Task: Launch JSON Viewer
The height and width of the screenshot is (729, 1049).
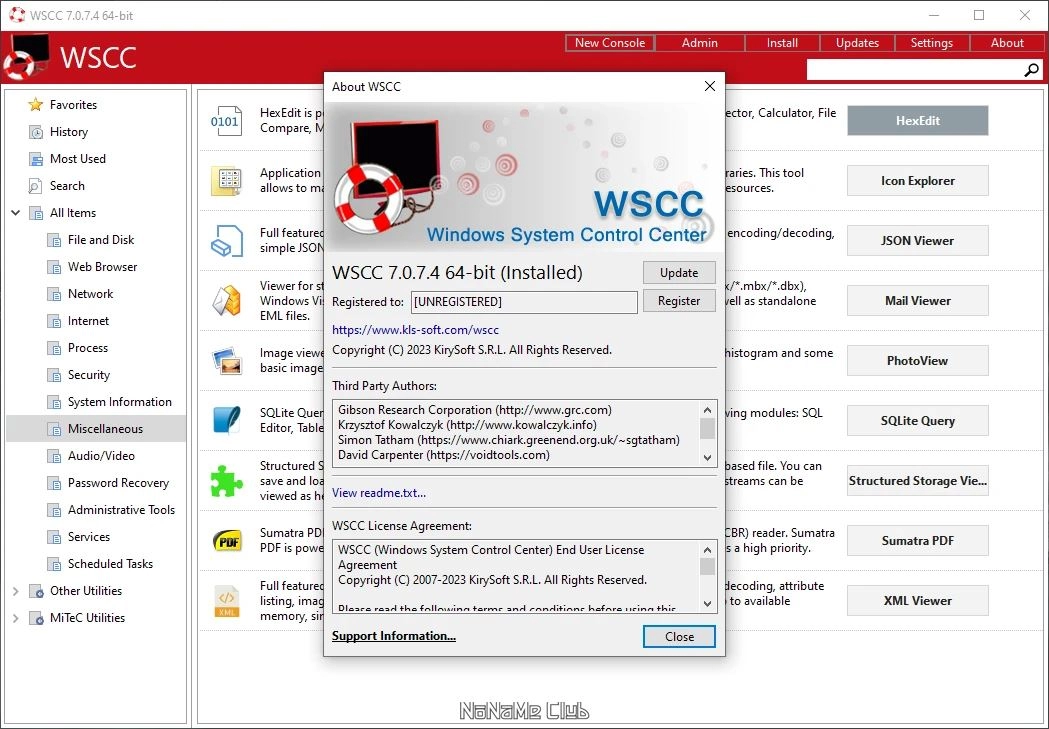Action: pos(917,241)
